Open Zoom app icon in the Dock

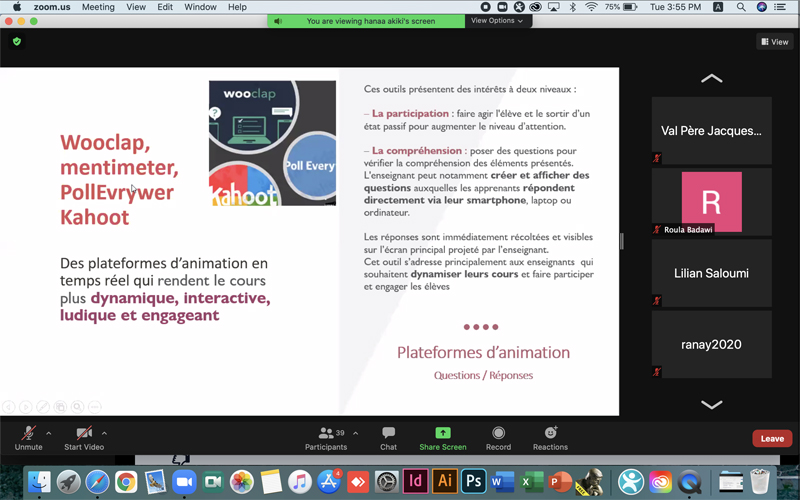[x=184, y=481]
